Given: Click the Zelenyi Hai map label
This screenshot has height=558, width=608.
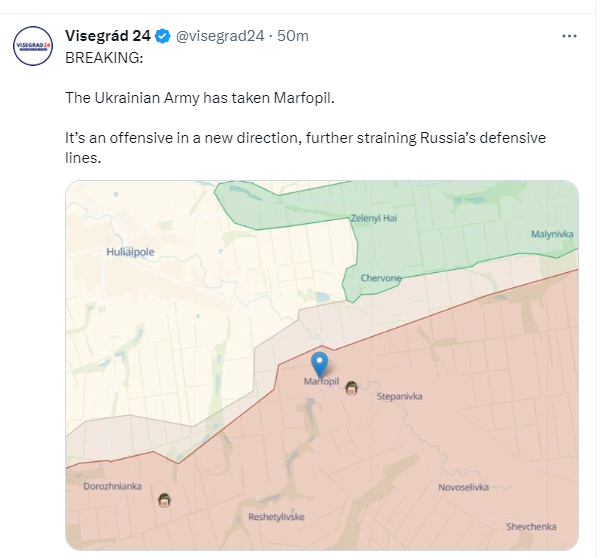Looking at the screenshot, I should 374,218.
